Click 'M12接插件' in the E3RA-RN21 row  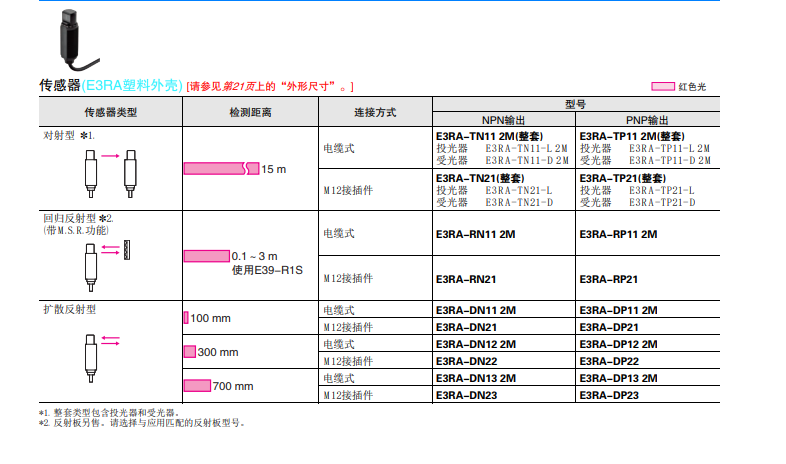click(348, 278)
